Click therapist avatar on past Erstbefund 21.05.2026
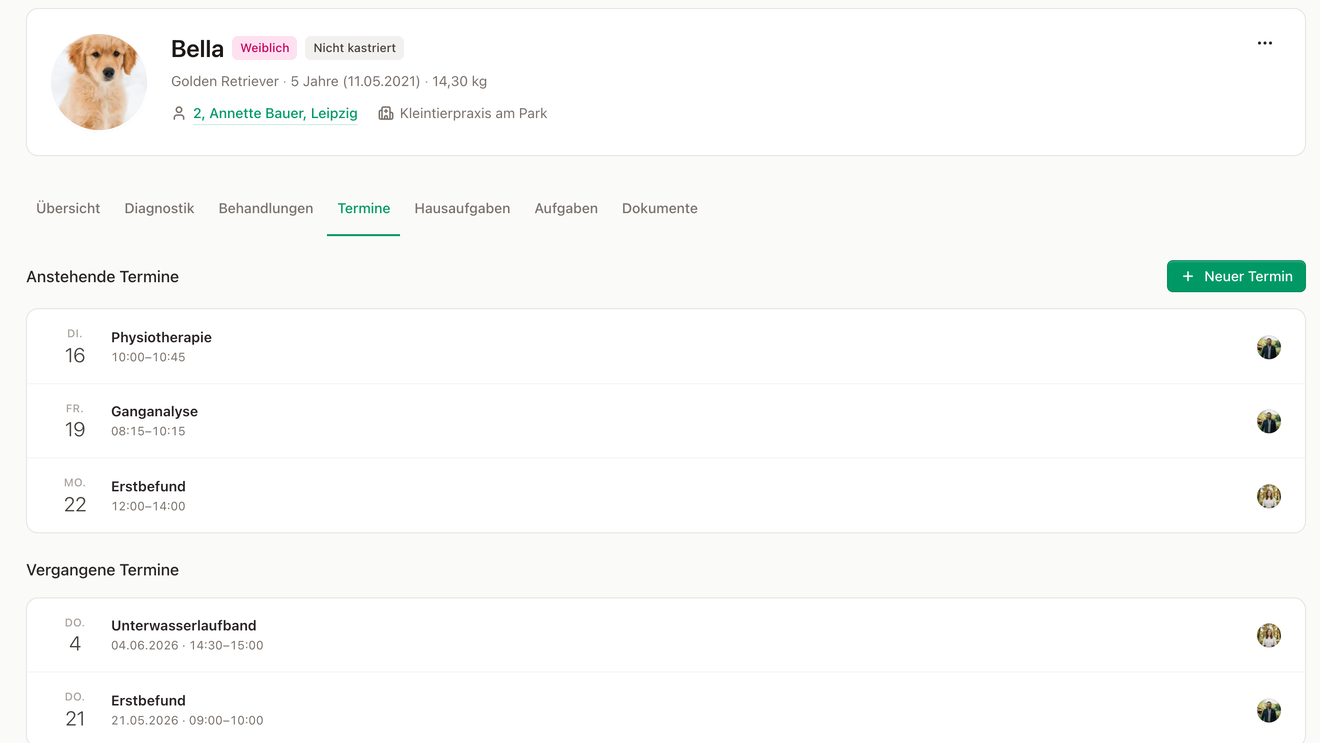1320x743 pixels. pyautogui.click(x=1269, y=710)
